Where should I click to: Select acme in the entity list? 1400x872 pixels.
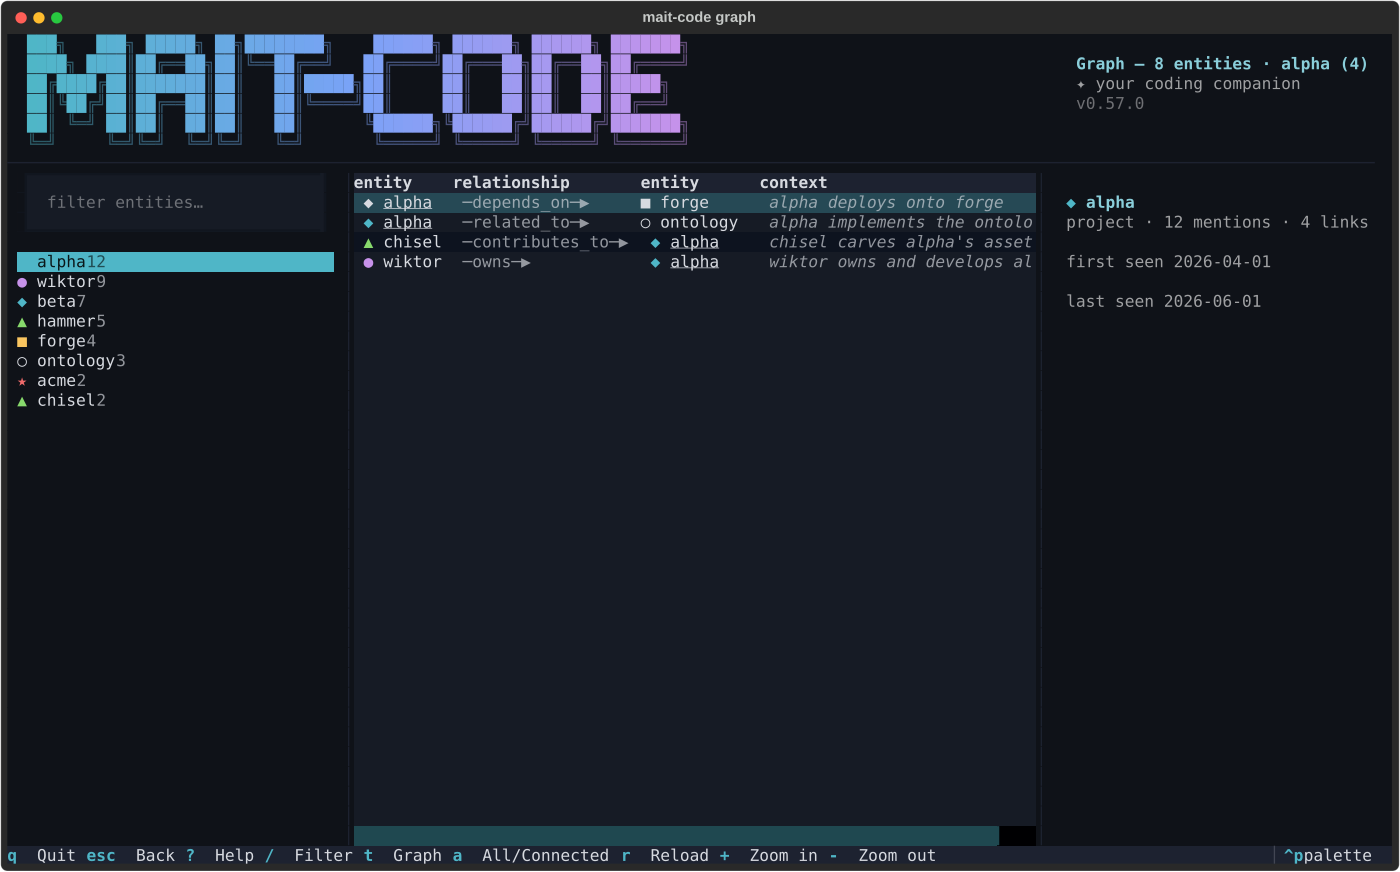pyautogui.click(x=175, y=381)
